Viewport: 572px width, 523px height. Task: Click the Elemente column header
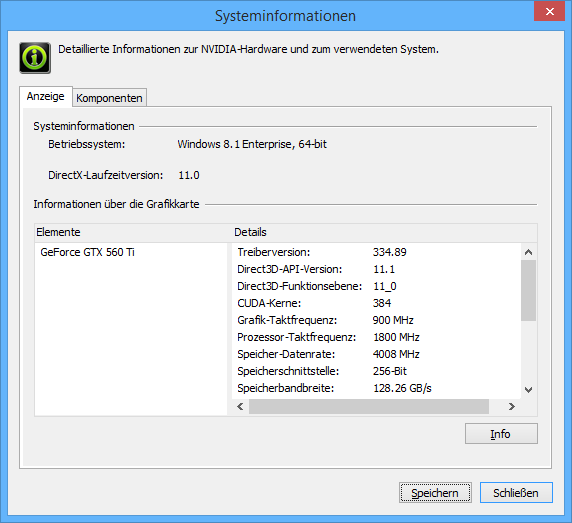[x=133, y=232]
